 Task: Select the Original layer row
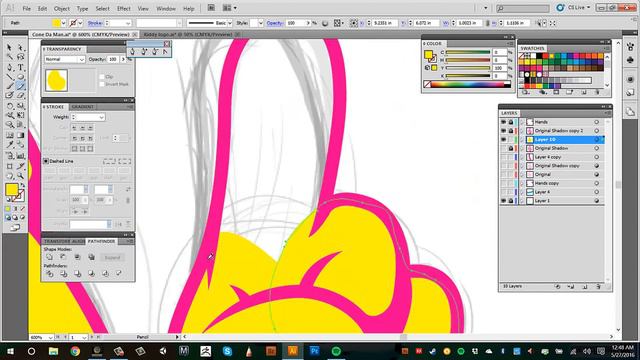[x=552, y=175]
